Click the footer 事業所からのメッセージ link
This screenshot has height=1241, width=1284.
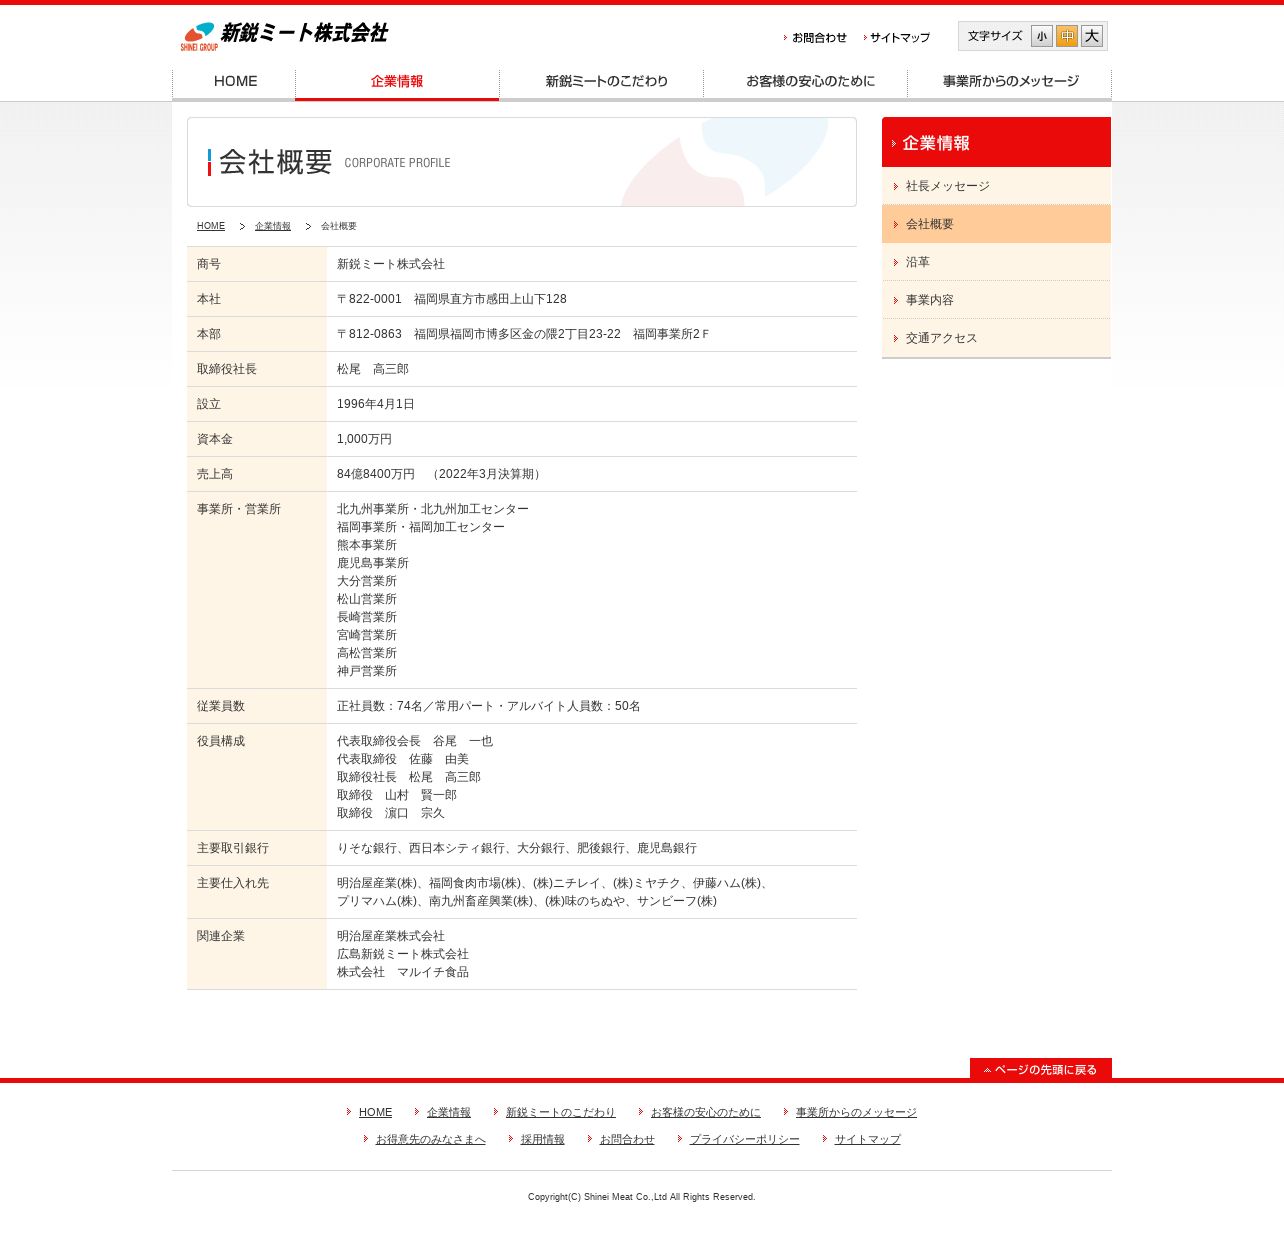click(856, 1113)
